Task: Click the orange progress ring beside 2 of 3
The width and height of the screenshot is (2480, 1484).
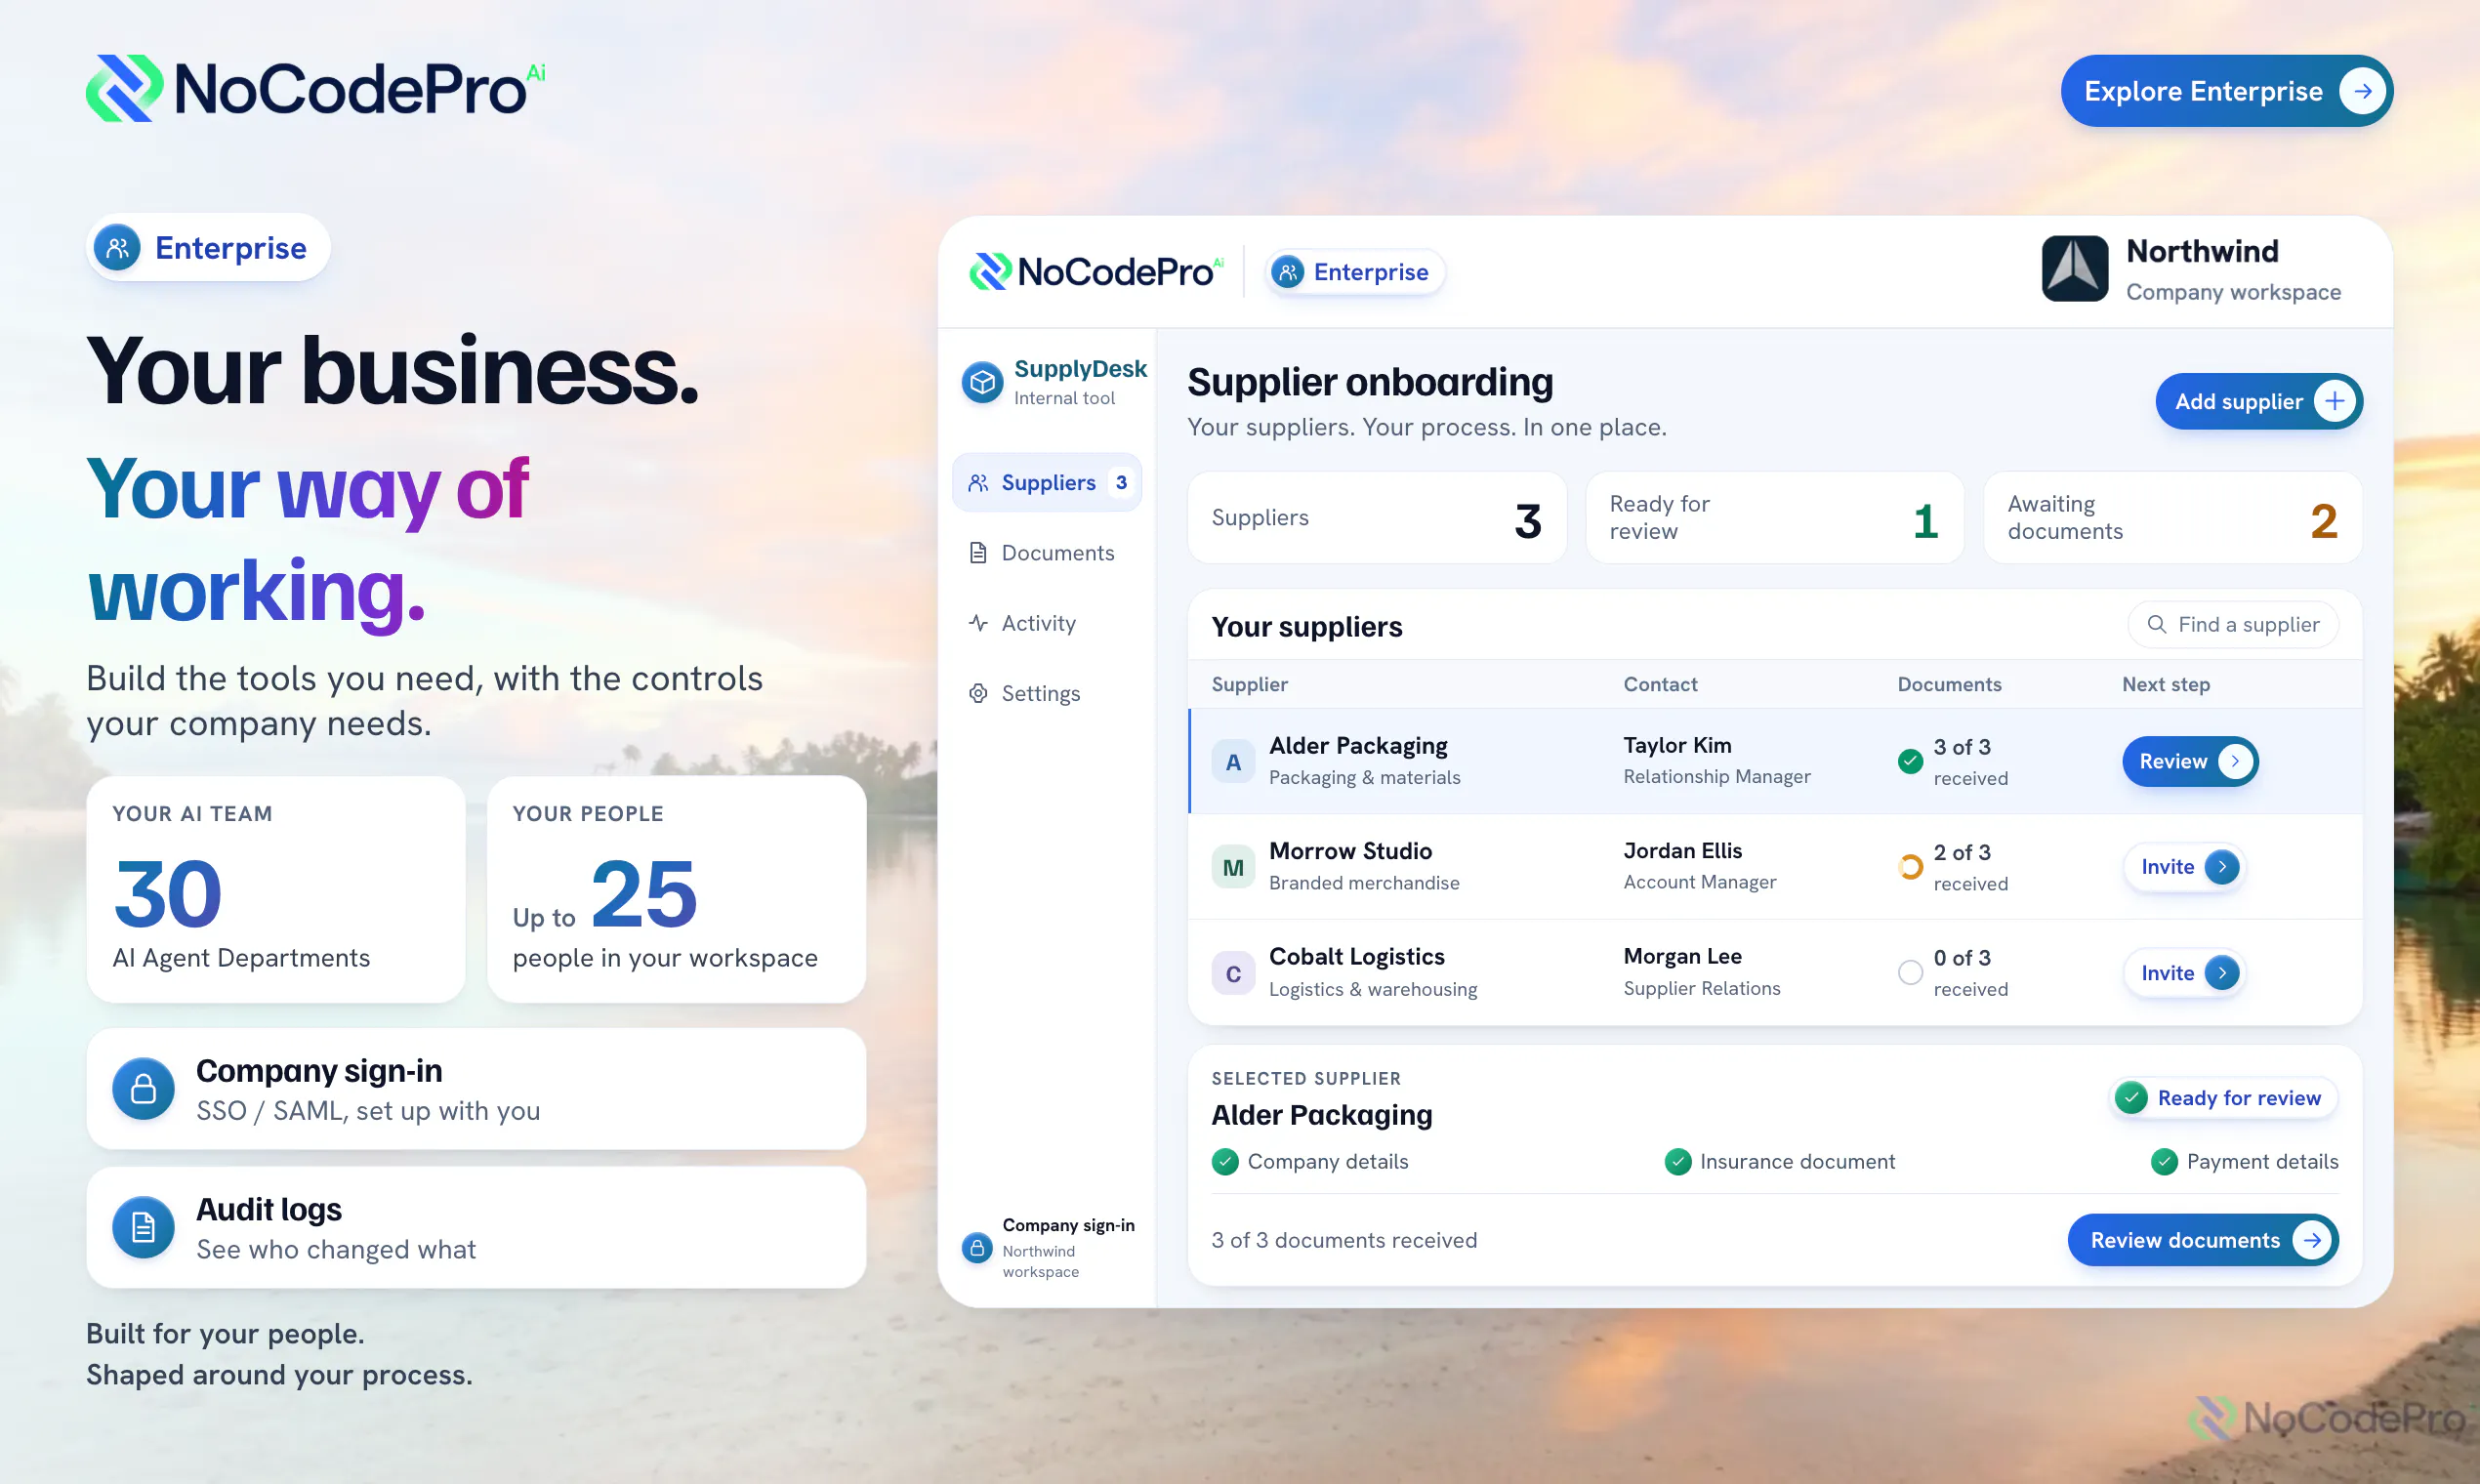Action: (1910, 867)
